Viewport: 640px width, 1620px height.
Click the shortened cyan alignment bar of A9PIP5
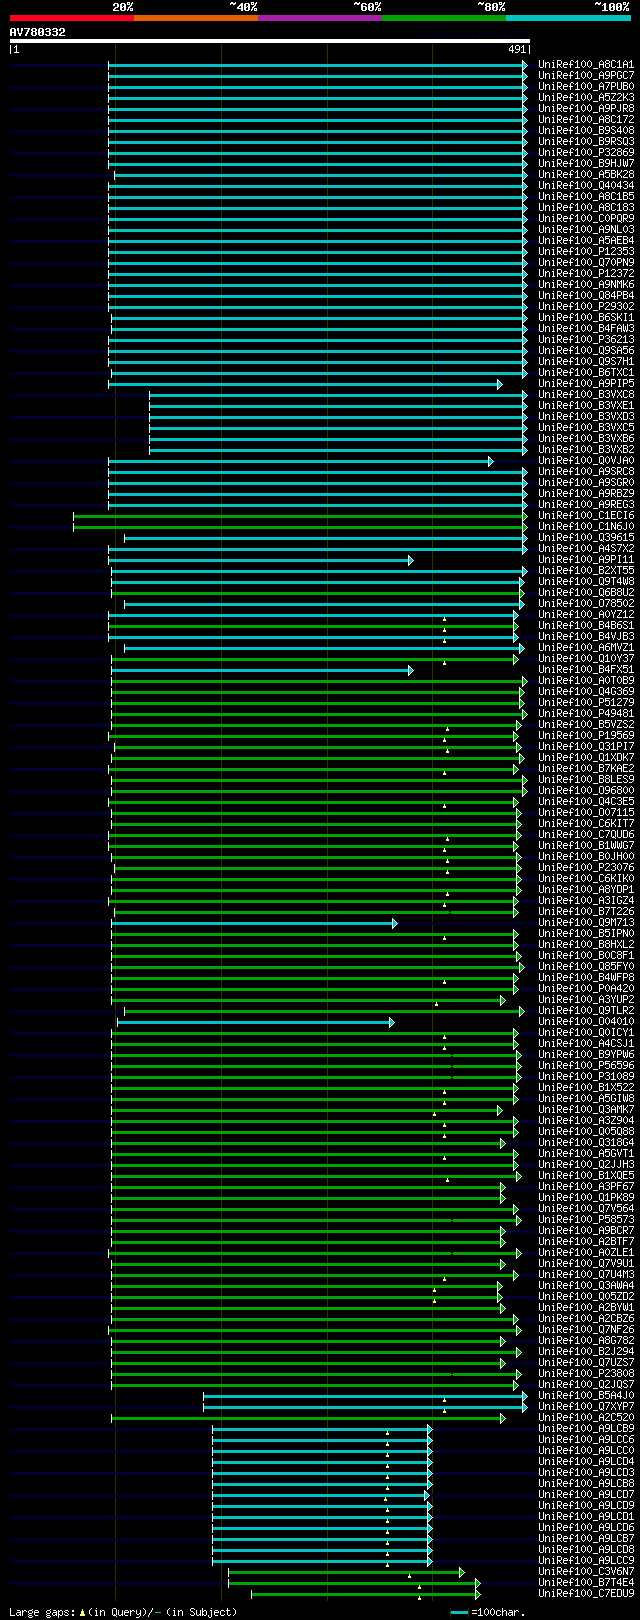click(x=304, y=384)
